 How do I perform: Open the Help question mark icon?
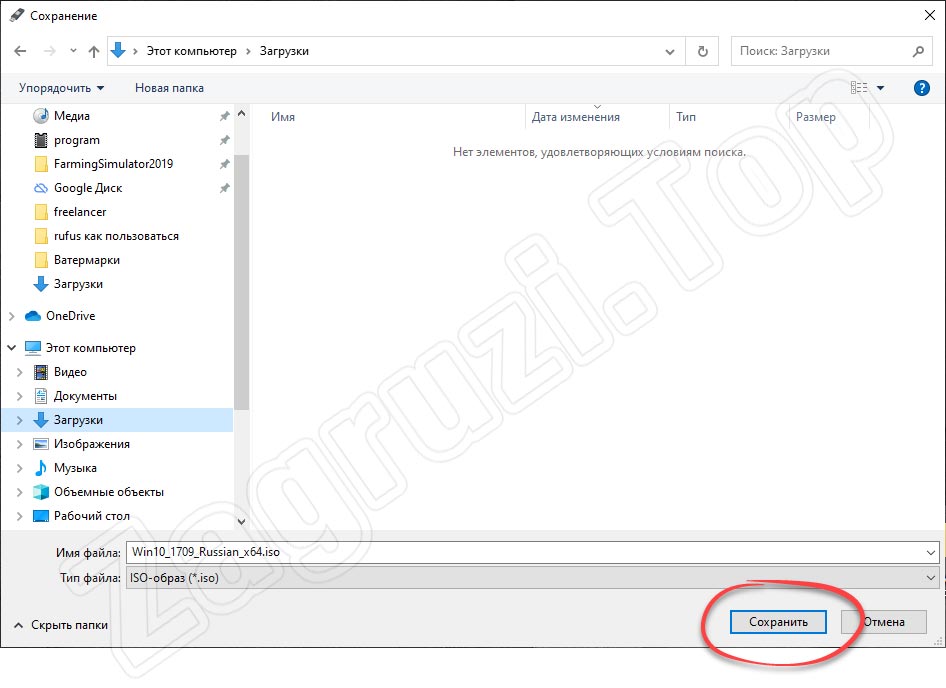pyautogui.click(x=921, y=88)
